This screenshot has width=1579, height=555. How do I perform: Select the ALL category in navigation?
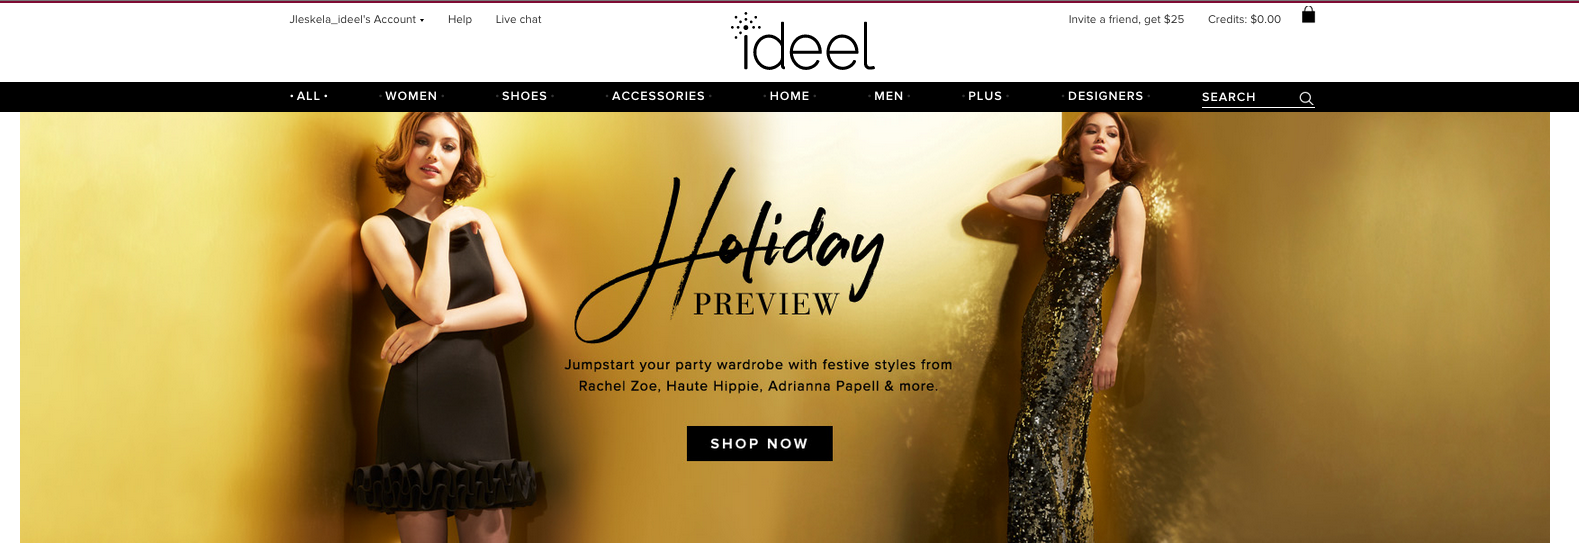(309, 96)
